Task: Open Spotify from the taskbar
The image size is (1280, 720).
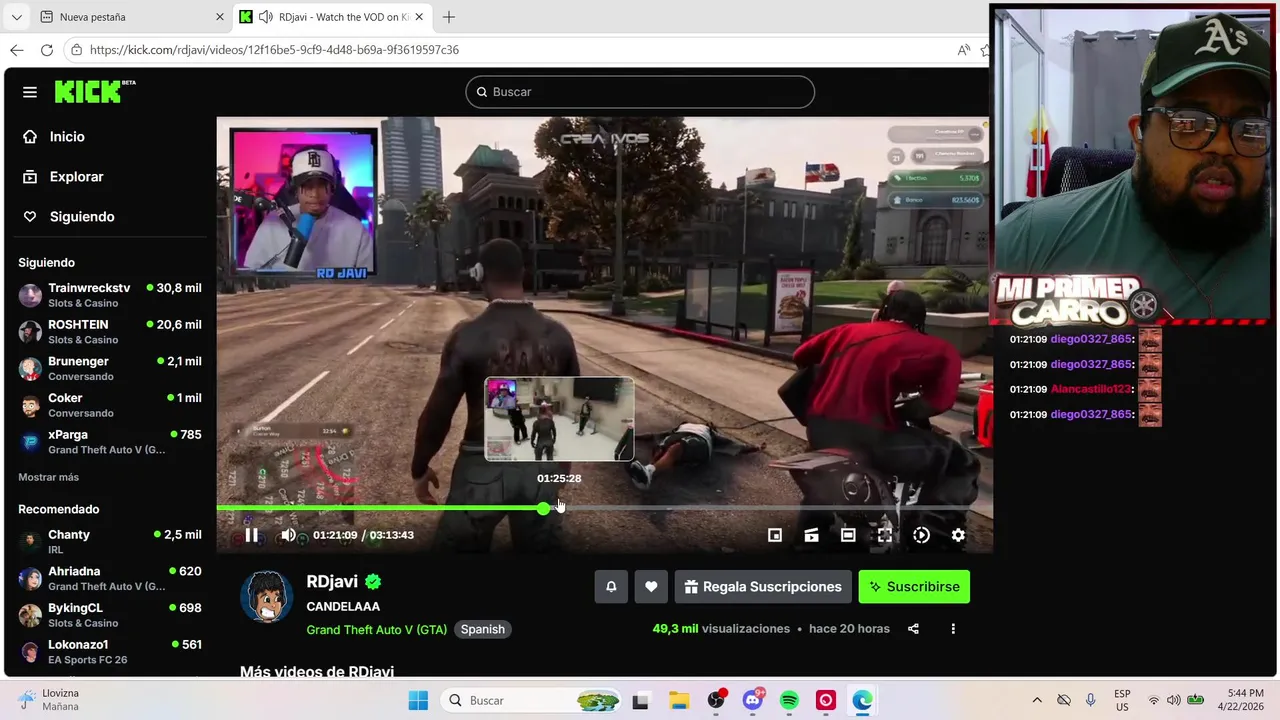Action: tap(789, 701)
